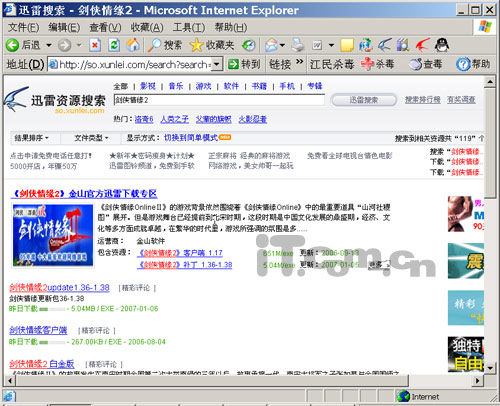Open the 文件类型 file type dropdown
Image resolution: width=500 pixels, height=406 pixels.
coord(91,138)
